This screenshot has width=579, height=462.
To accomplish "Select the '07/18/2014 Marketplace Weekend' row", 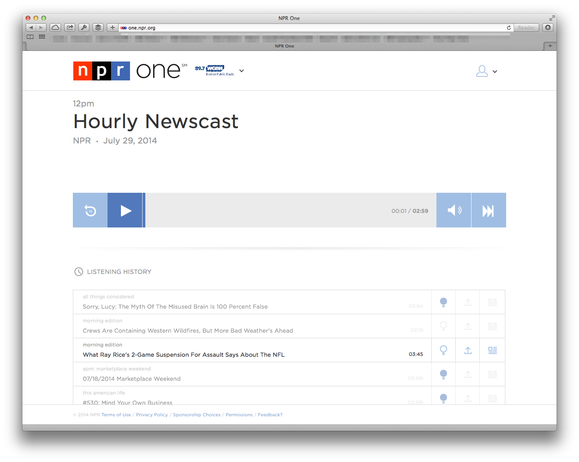I will coord(252,374).
